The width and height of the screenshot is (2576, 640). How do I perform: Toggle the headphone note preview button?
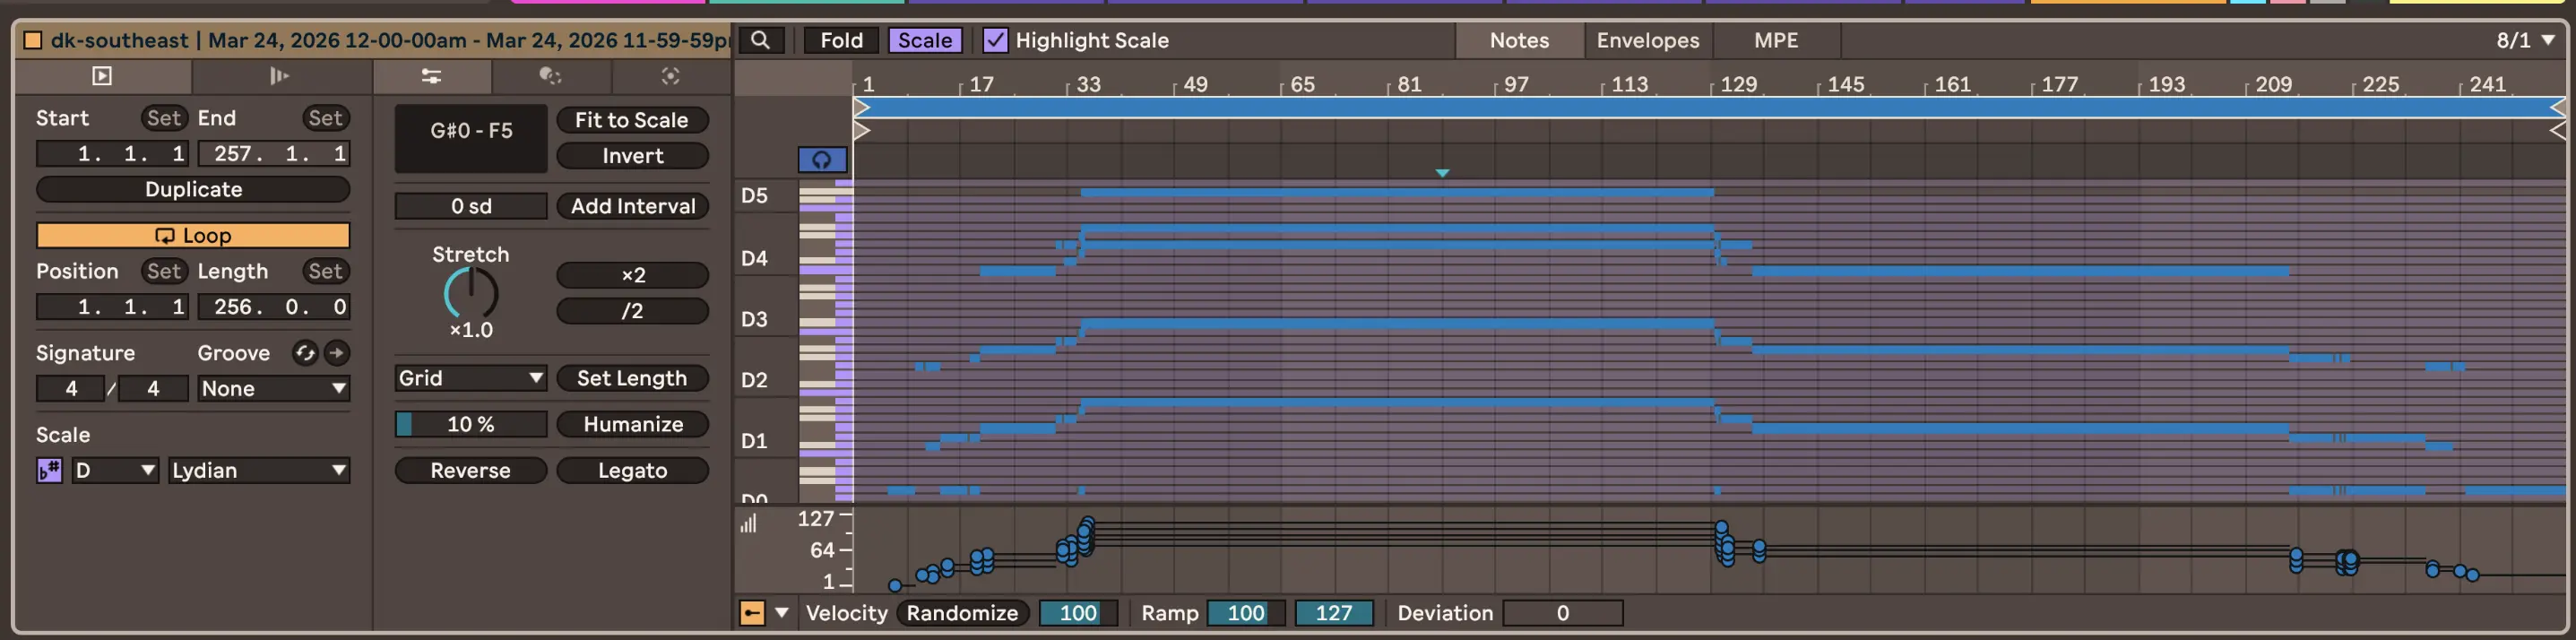tap(821, 160)
